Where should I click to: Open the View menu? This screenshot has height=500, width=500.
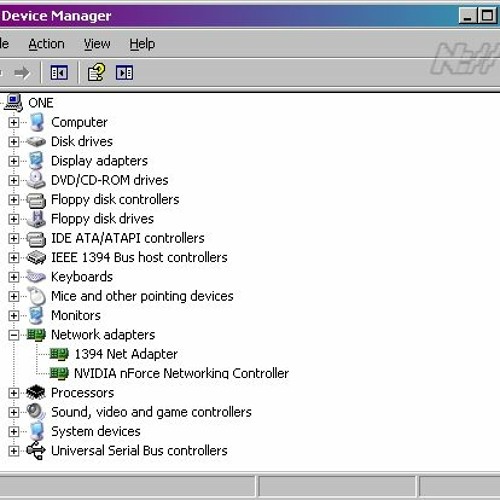(x=97, y=44)
